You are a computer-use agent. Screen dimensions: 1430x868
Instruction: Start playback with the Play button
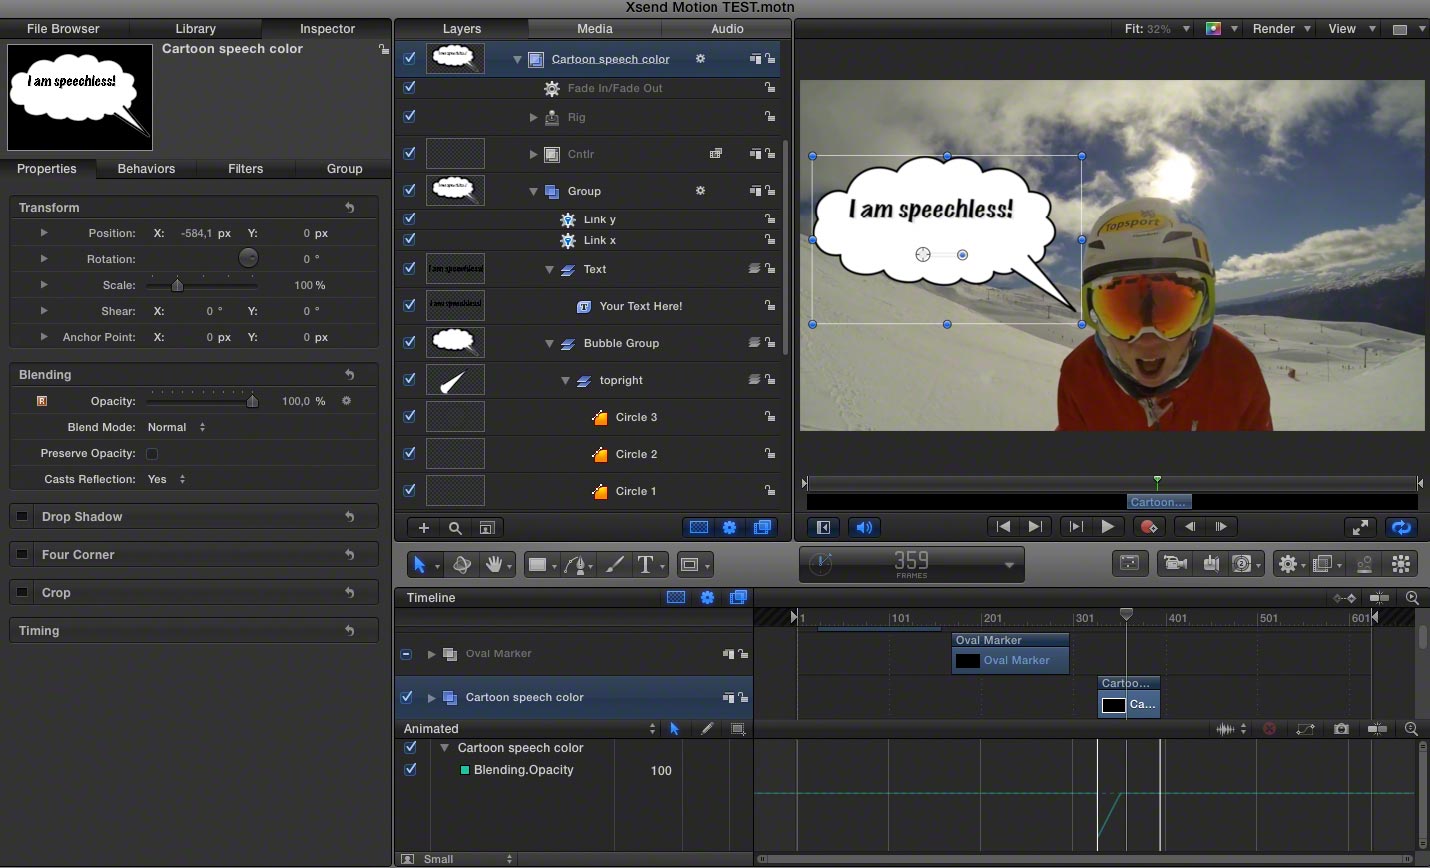click(x=1107, y=527)
